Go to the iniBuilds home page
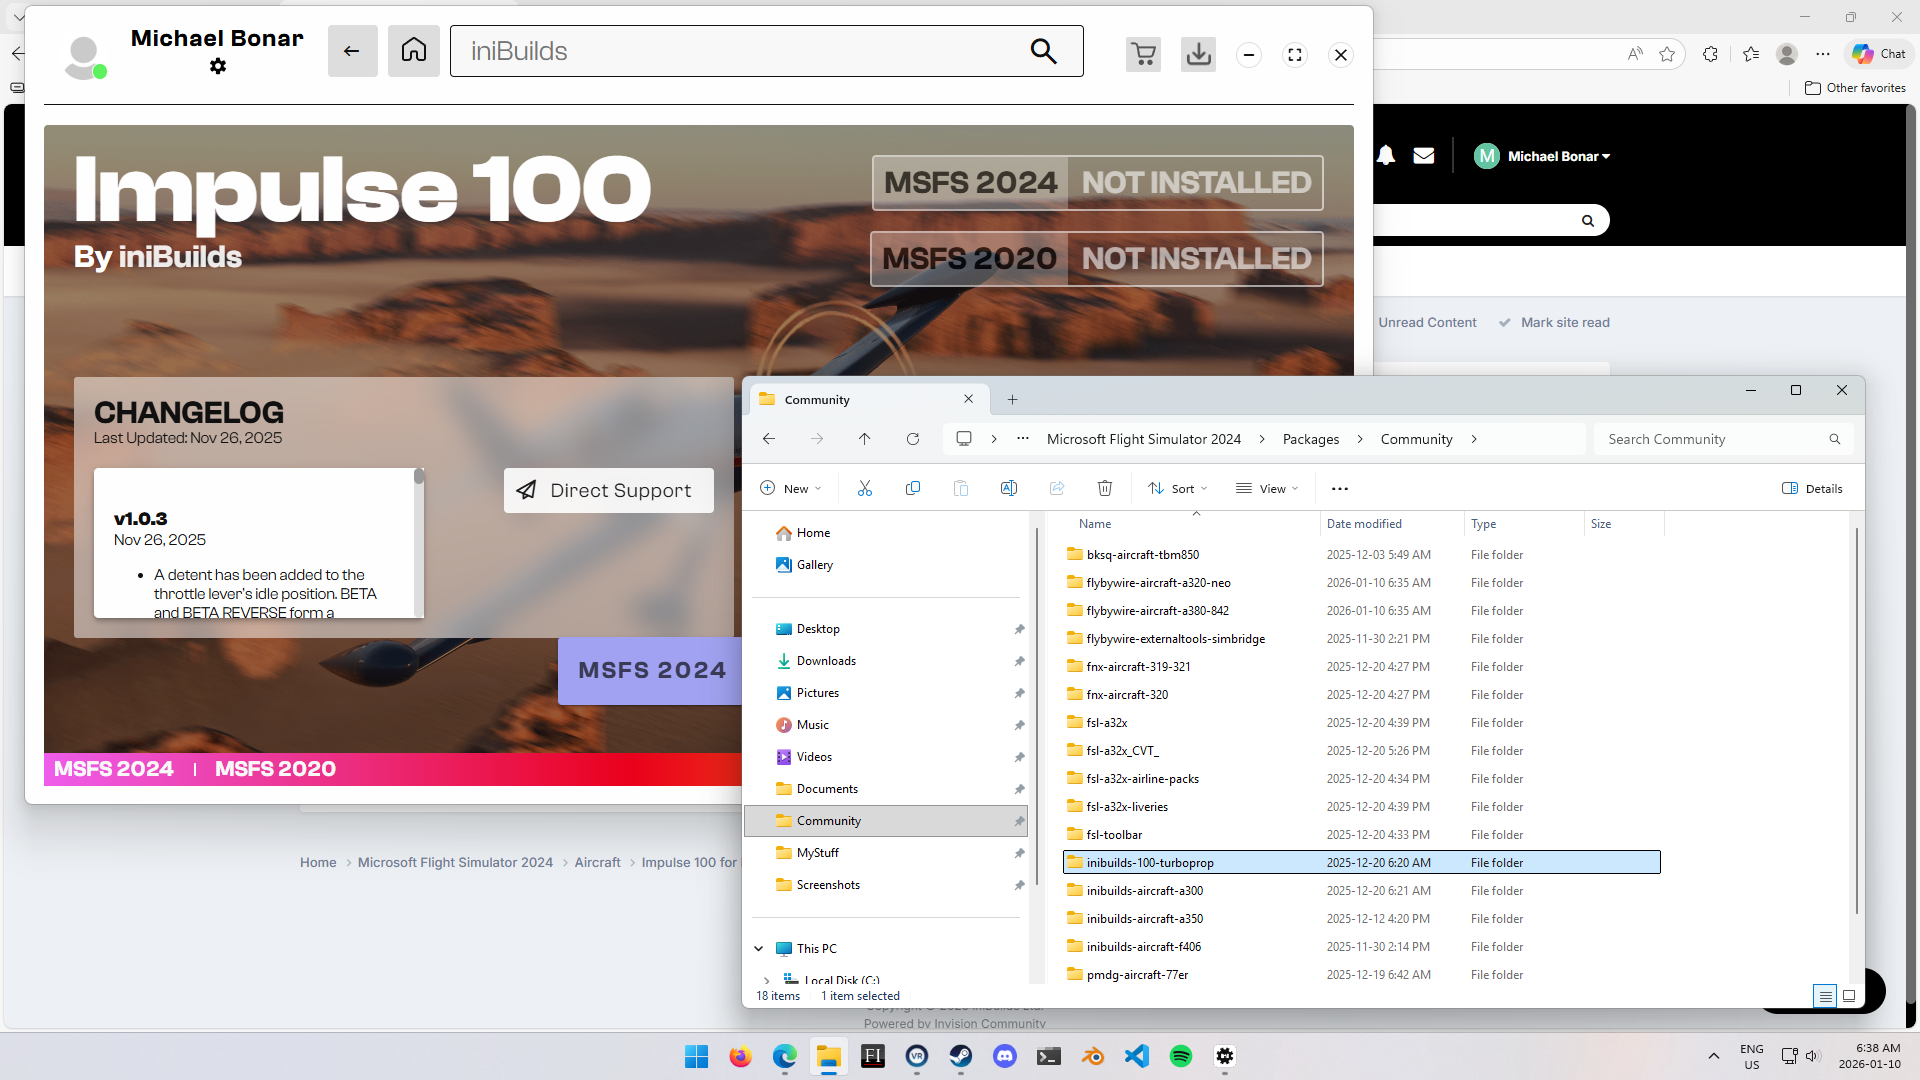Screen dimensions: 1920x1080 coord(413,51)
